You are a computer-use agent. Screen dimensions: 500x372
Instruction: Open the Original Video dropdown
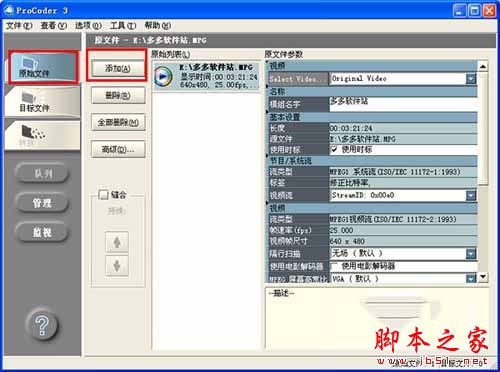[471, 79]
